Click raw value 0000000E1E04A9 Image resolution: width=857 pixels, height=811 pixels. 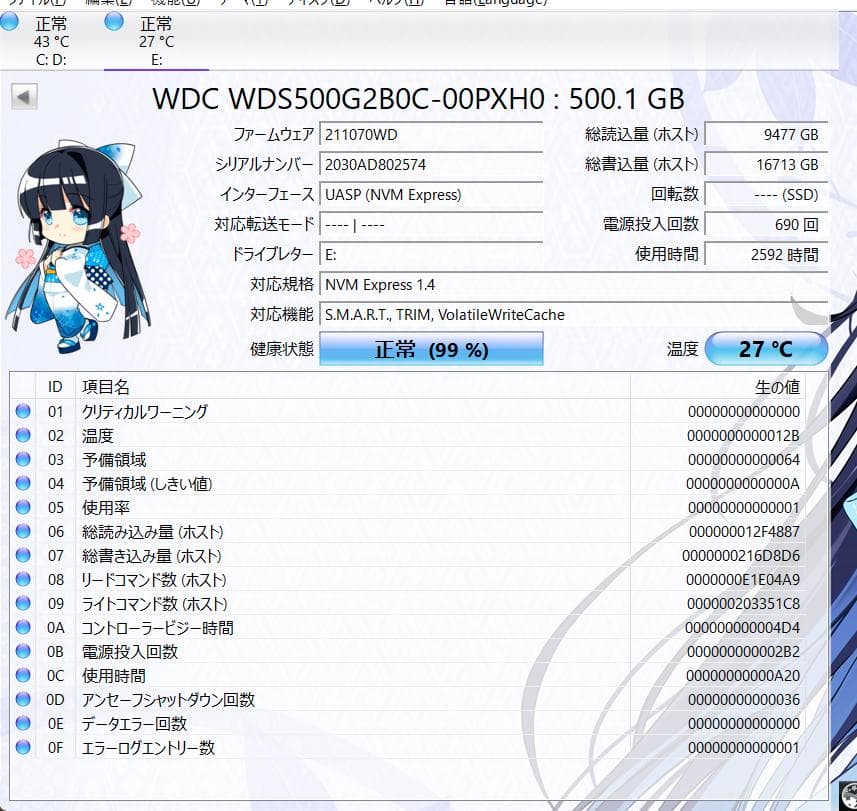(x=743, y=580)
